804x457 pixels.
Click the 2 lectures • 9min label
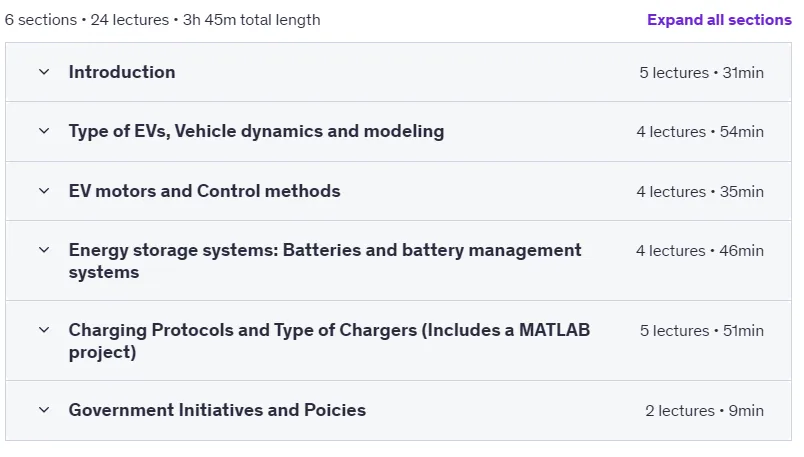coord(705,411)
